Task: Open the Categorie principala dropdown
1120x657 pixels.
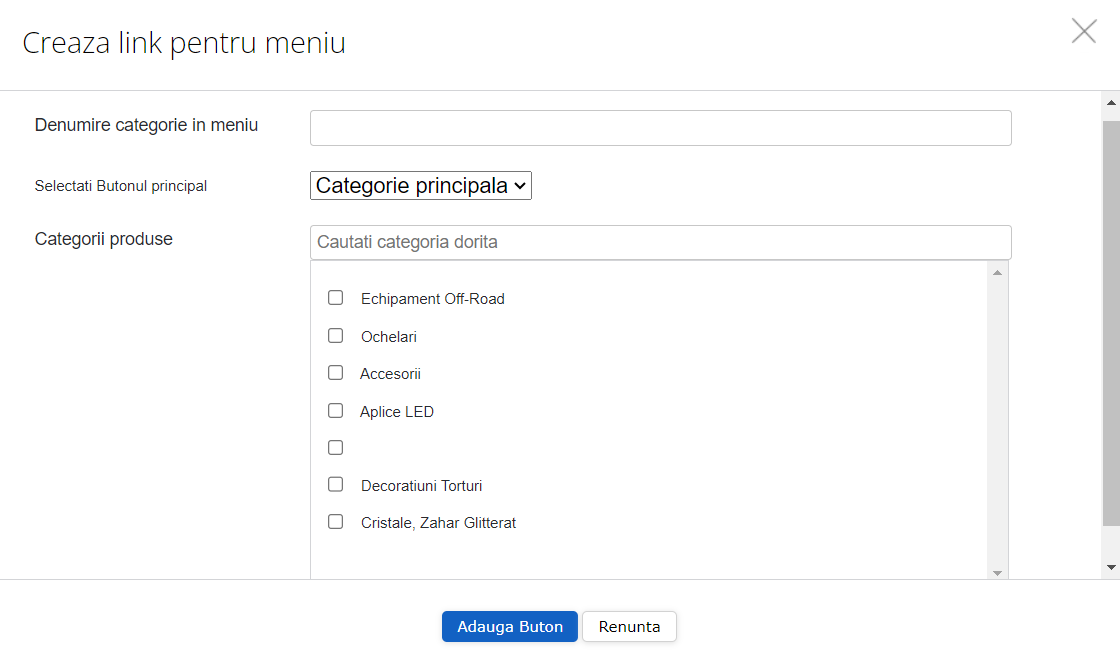Action: 420,185
